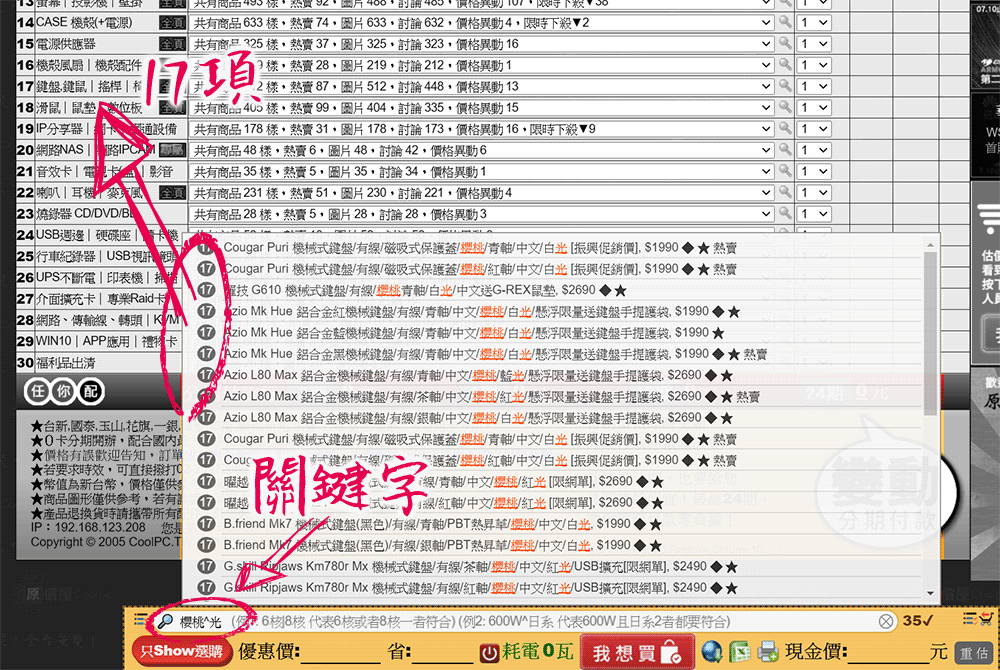The width and height of the screenshot is (1000, 670).
Task: Clear the keyword search with the X icon
Action: [885, 621]
